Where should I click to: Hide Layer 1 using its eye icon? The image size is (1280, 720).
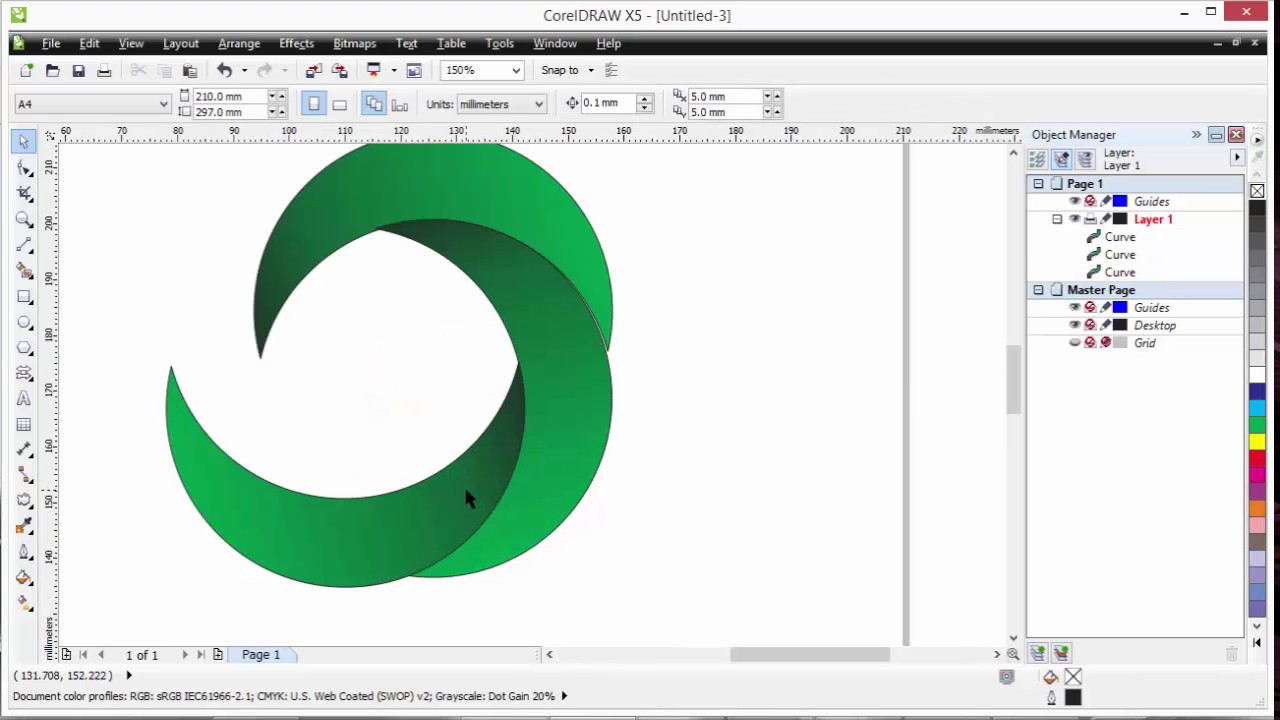[x=1074, y=219]
